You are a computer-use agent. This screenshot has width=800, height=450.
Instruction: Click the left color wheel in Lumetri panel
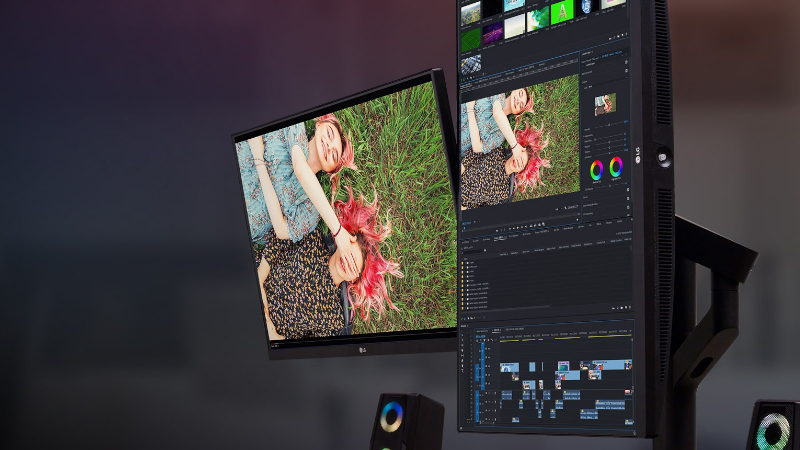coord(597,169)
